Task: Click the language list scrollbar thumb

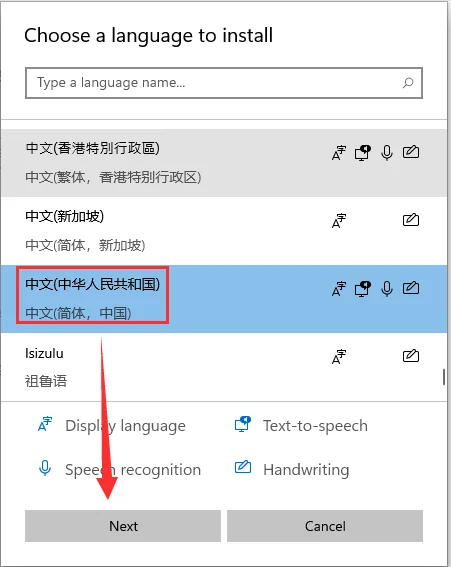Action: click(x=444, y=377)
